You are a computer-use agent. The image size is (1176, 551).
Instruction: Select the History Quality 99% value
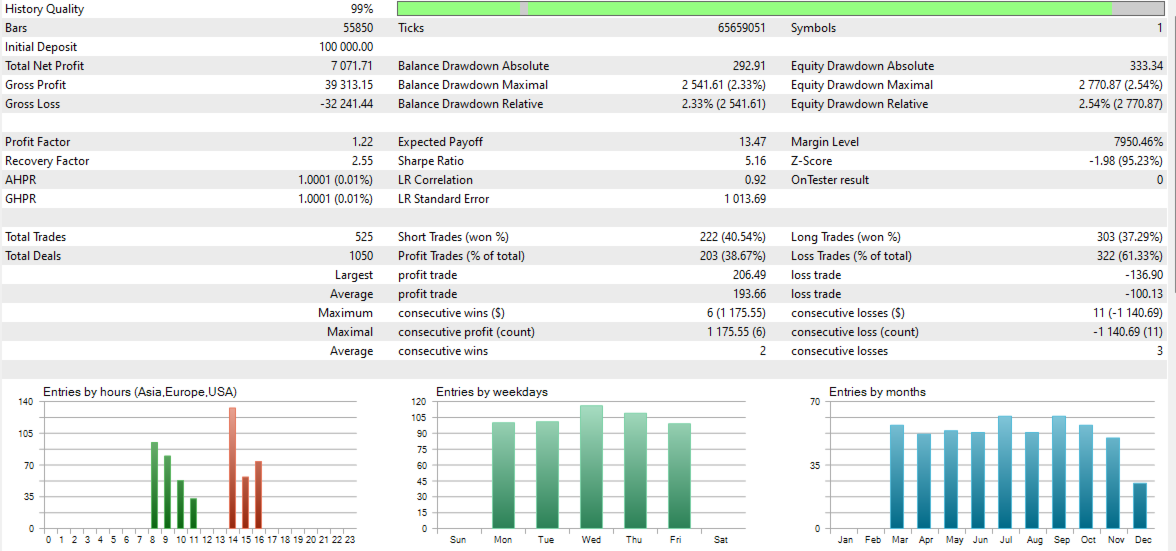pos(362,10)
